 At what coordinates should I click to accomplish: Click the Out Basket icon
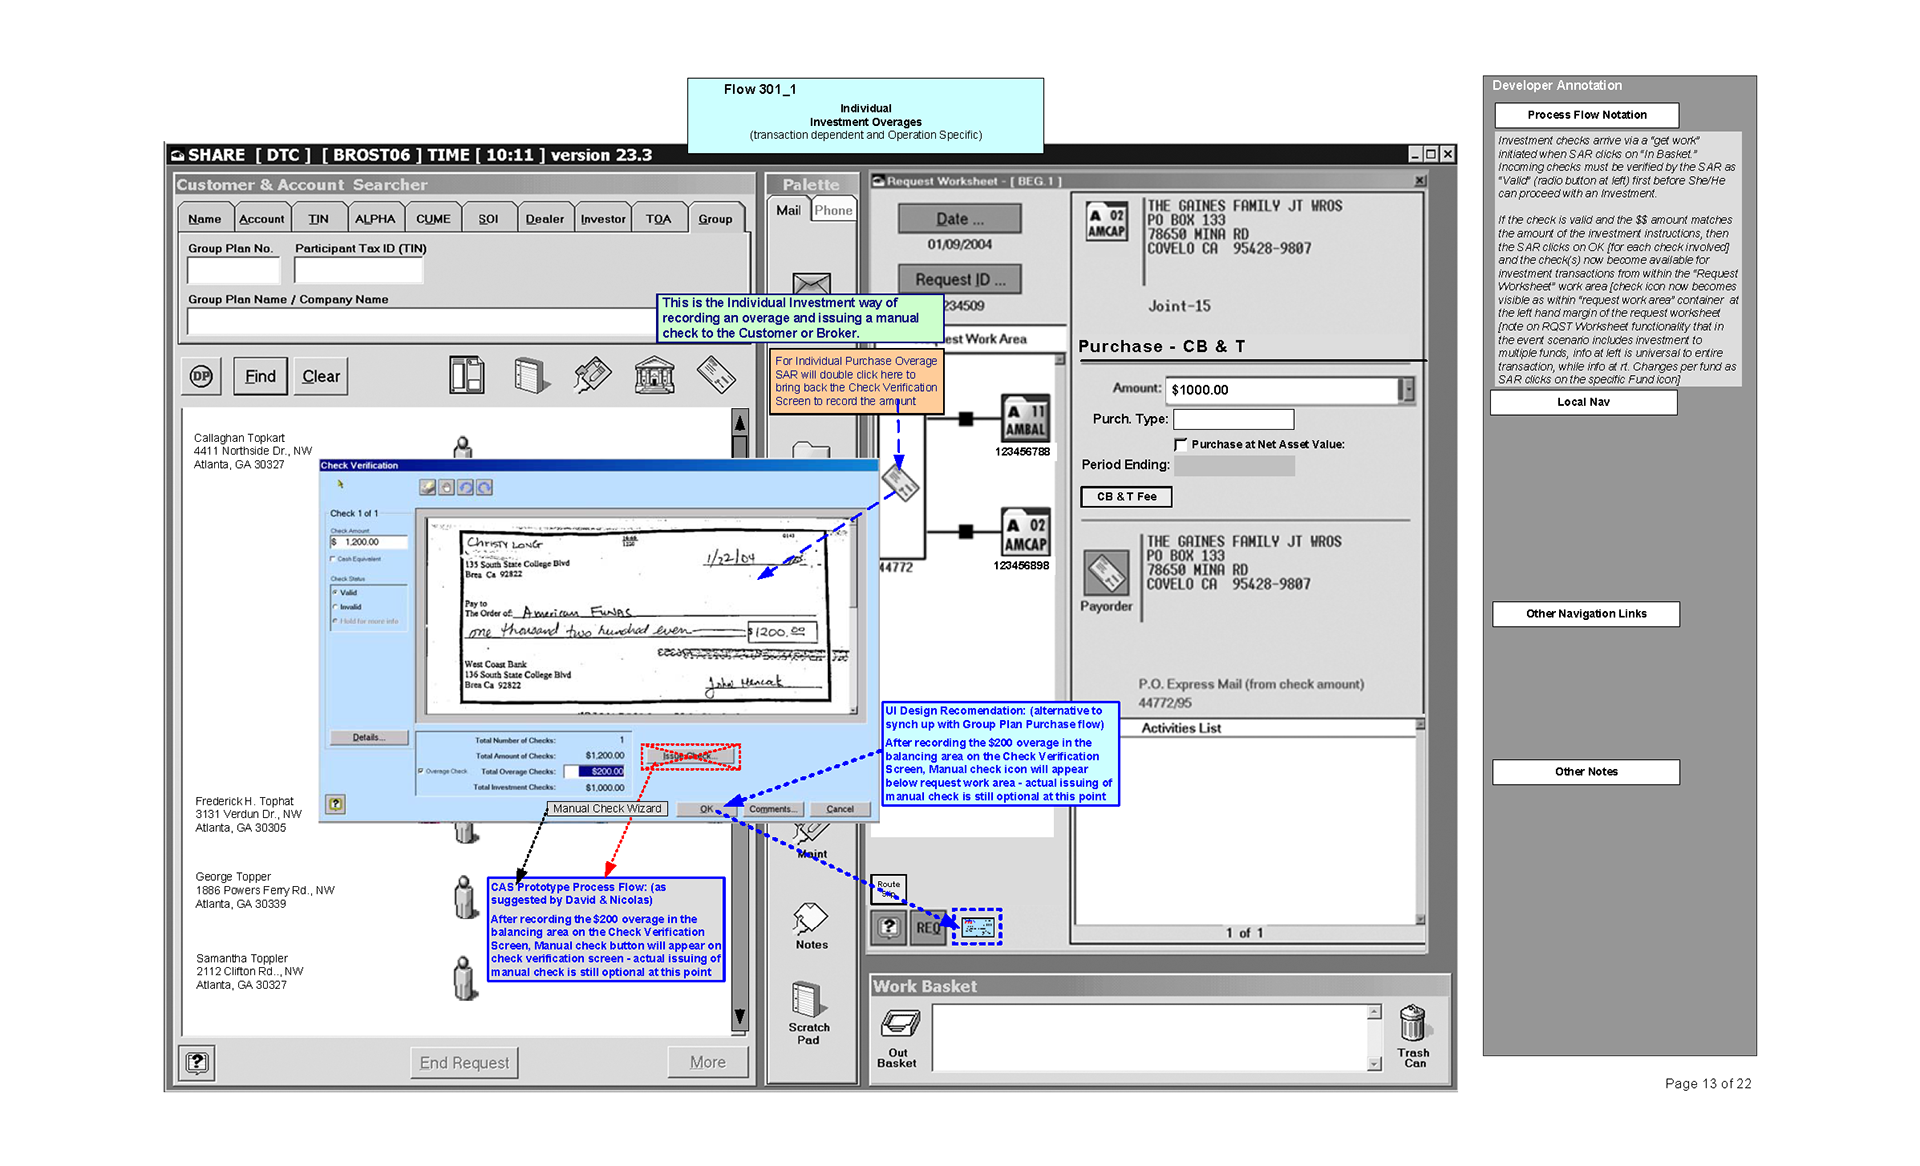pos(899,1025)
